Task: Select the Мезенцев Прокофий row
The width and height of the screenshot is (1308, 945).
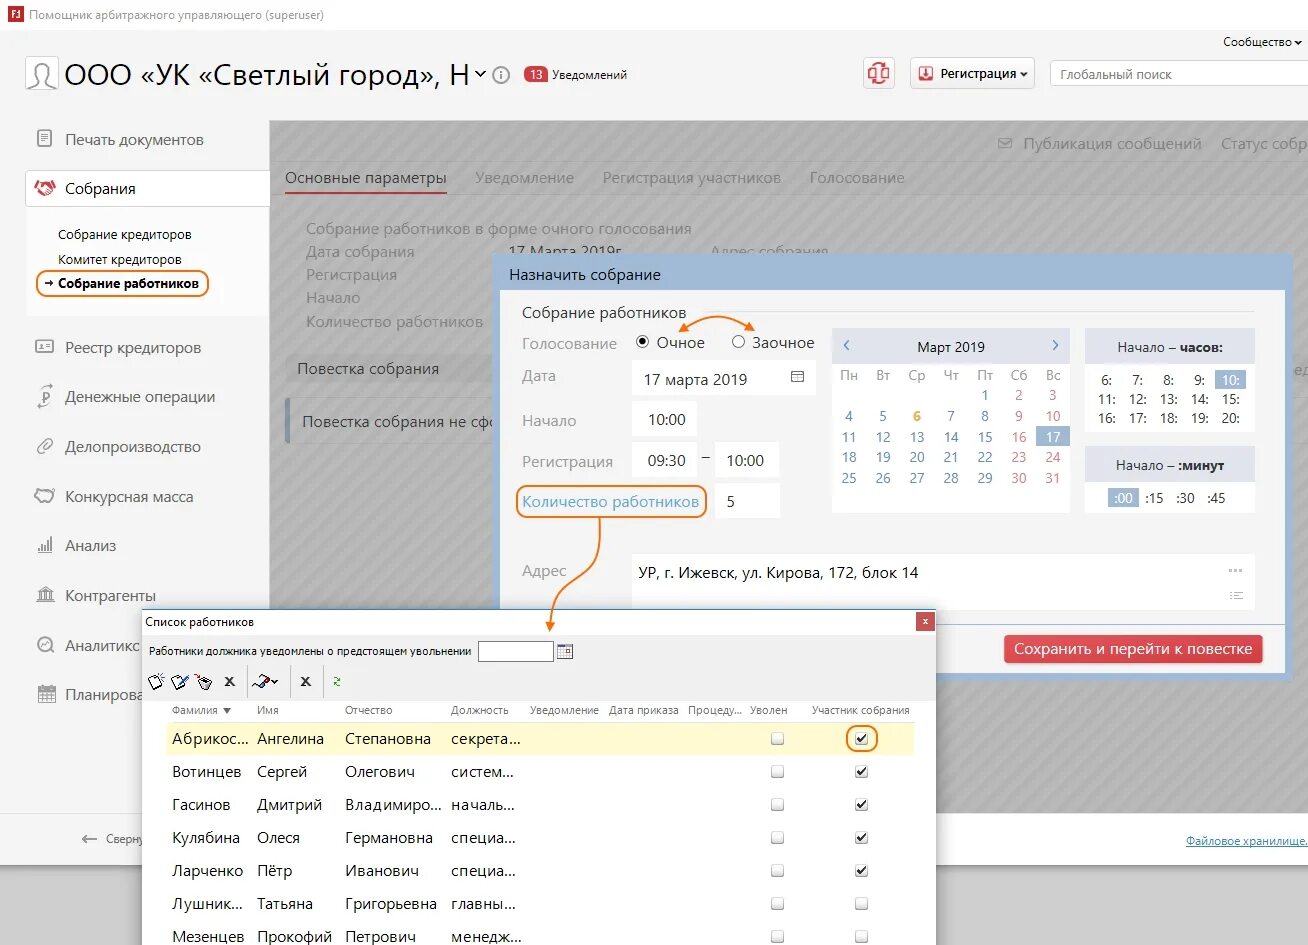Action: pyautogui.click(x=541, y=937)
